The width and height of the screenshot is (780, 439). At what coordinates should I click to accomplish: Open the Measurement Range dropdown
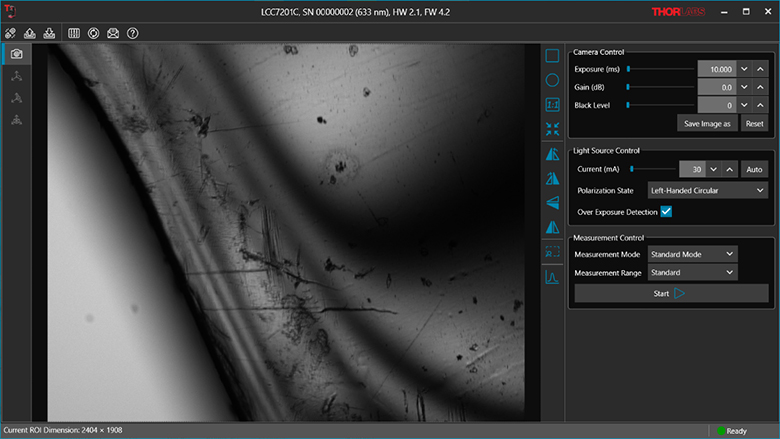click(692, 272)
